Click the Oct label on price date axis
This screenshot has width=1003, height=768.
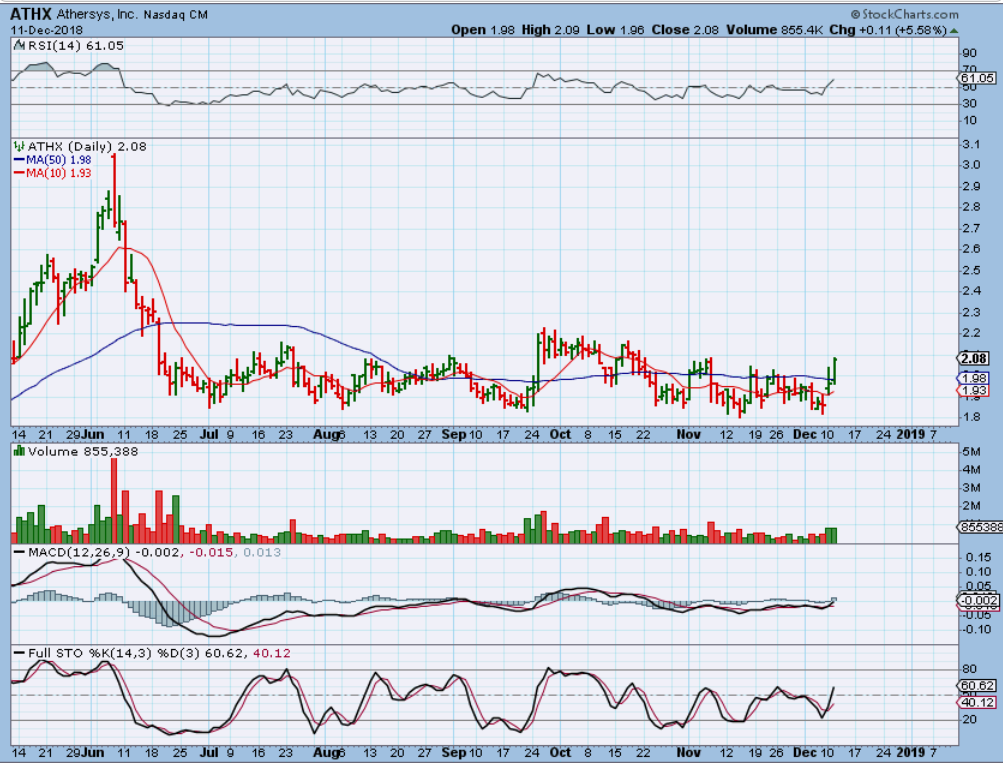(560, 435)
